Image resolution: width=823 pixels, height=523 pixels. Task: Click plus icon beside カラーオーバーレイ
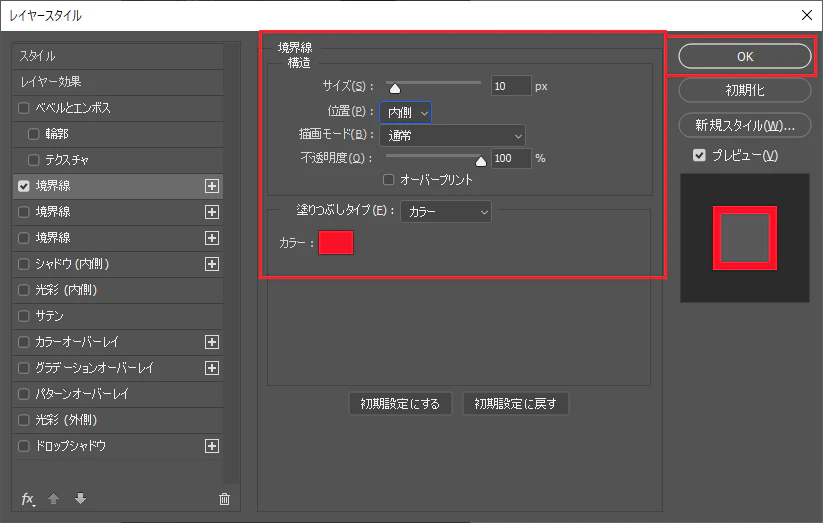pyautogui.click(x=212, y=342)
